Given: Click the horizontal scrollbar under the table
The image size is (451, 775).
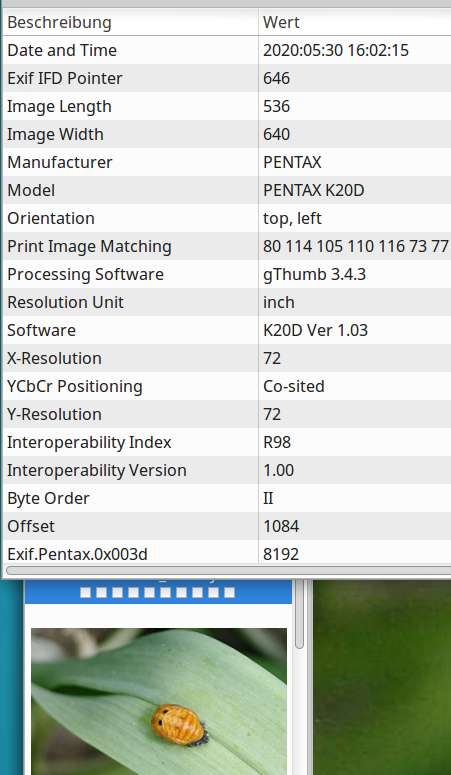Looking at the screenshot, I should pyautogui.click(x=227, y=570).
